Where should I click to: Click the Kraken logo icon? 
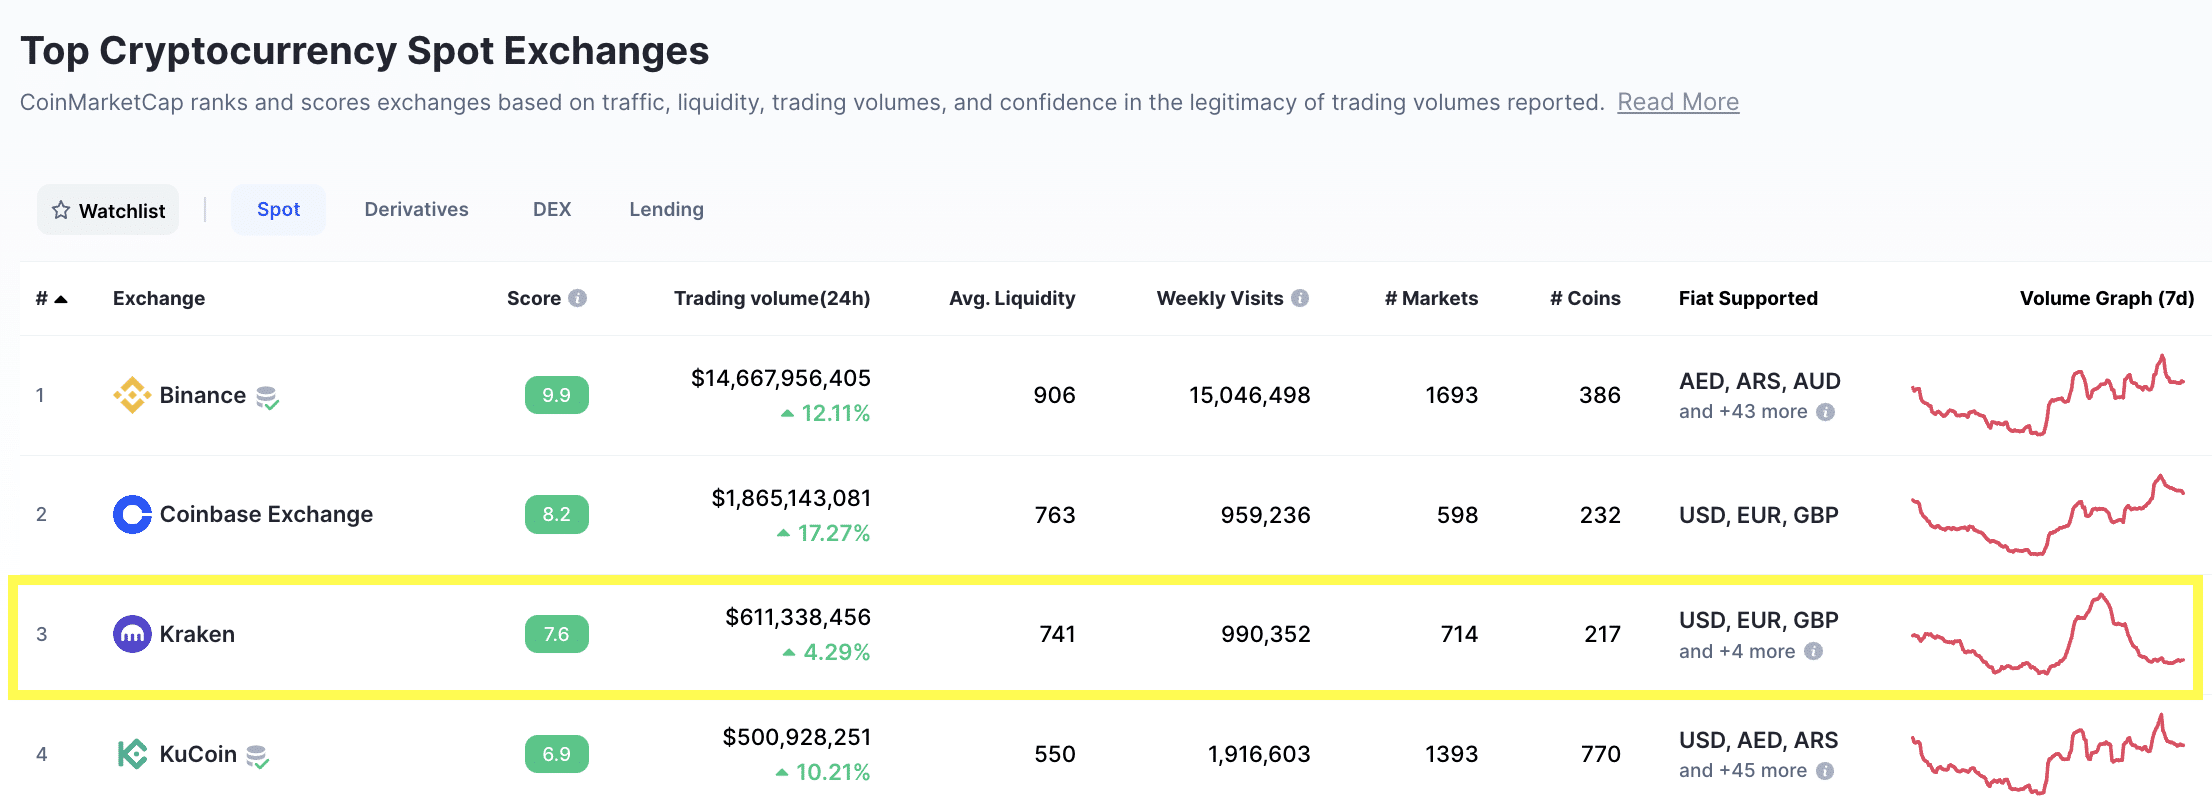[132, 634]
